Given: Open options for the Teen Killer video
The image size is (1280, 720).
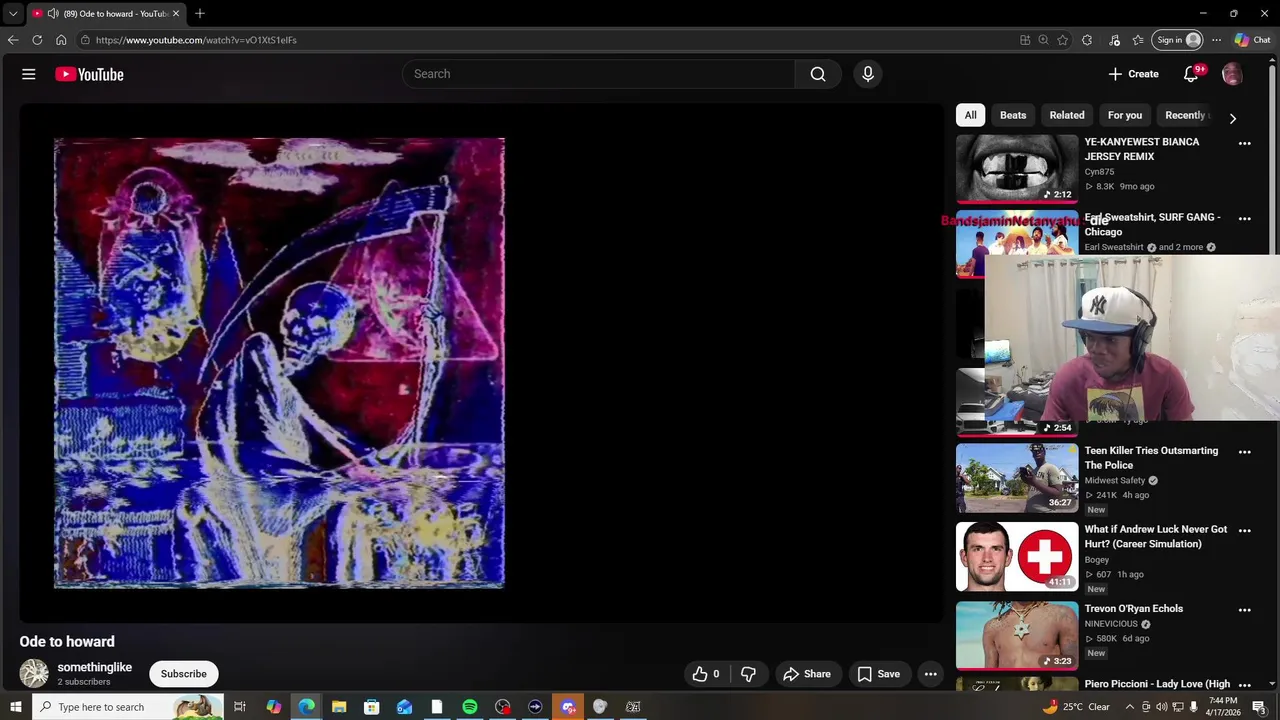Looking at the screenshot, I should pyautogui.click(x=1245, y=453).
